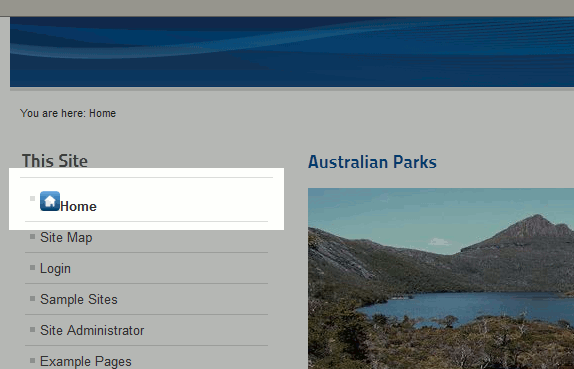
Task: Click Example Pages in the sidebar
Action: 86,361
